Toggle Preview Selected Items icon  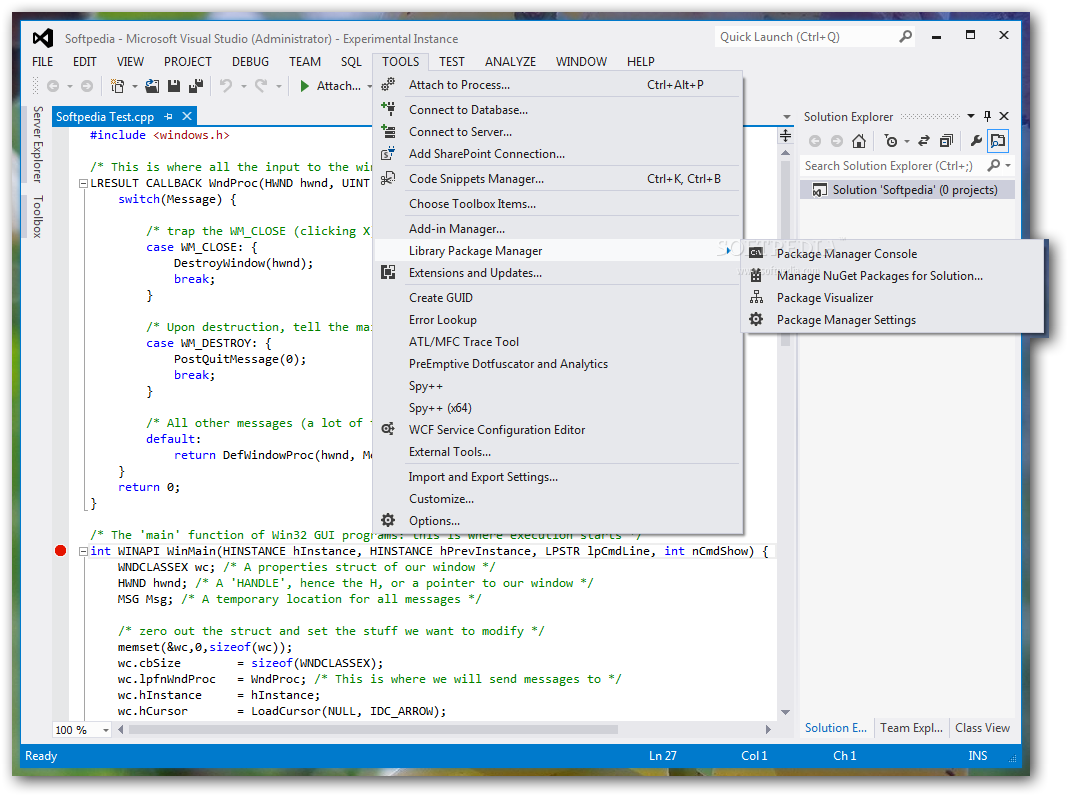[x=998, y=141]
